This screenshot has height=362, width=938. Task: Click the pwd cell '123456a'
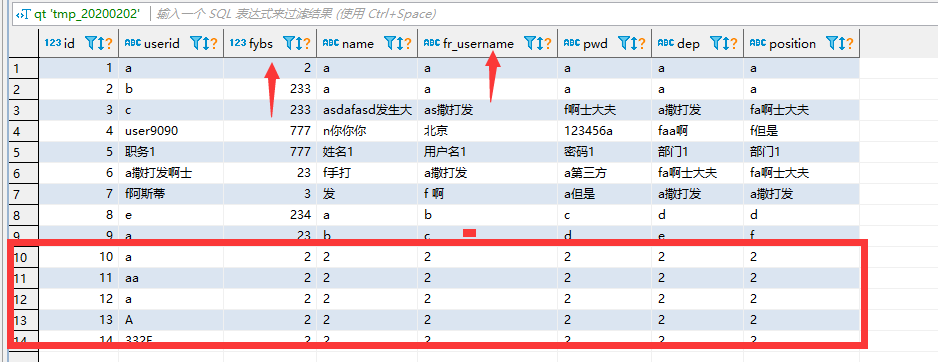[605, 131]
